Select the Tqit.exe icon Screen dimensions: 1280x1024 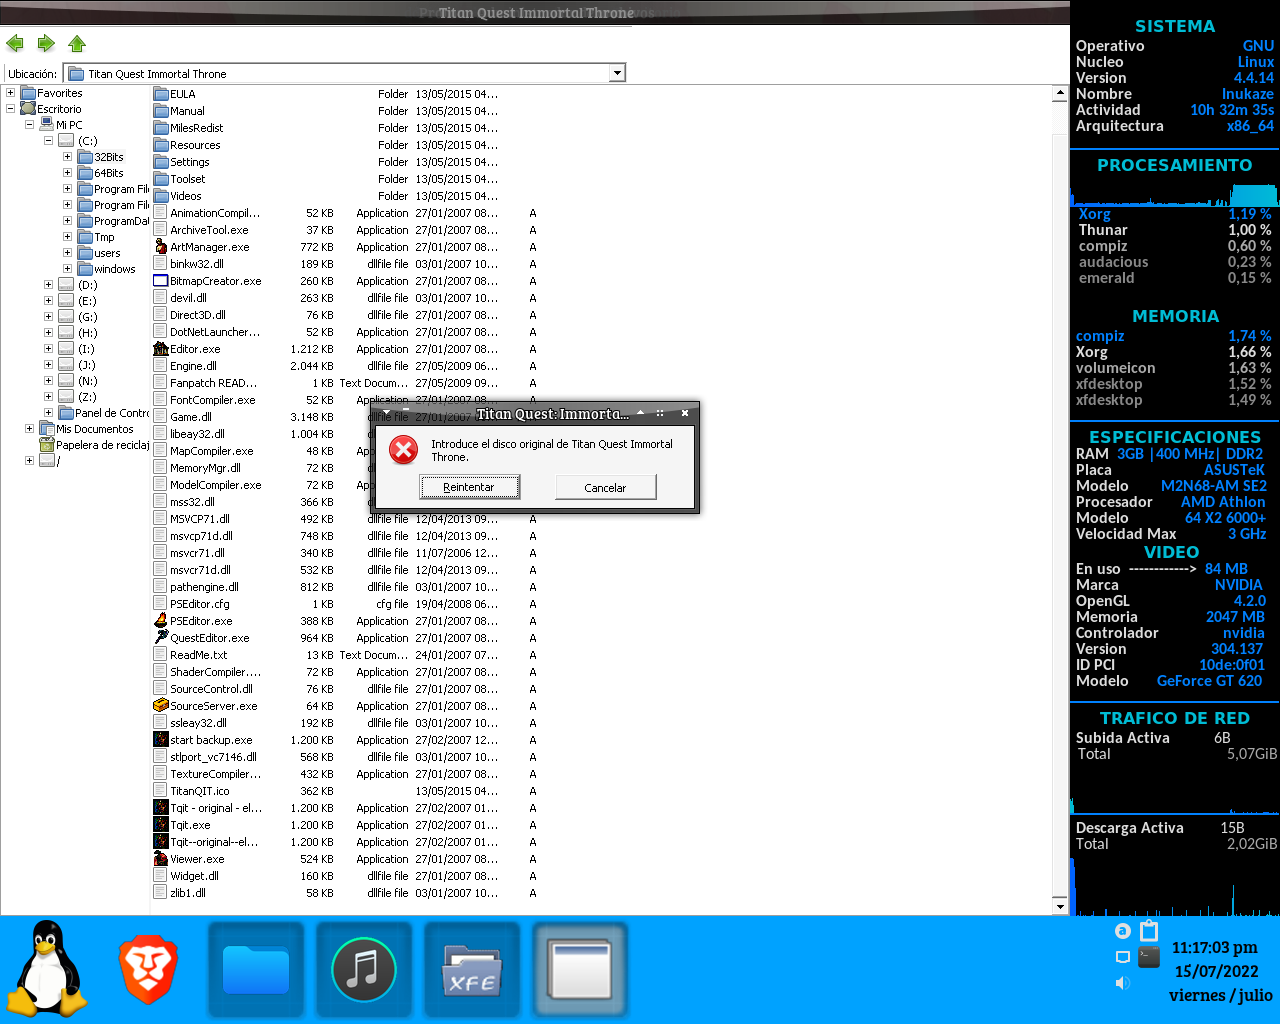pyautogui.click(x=161, y=825)
